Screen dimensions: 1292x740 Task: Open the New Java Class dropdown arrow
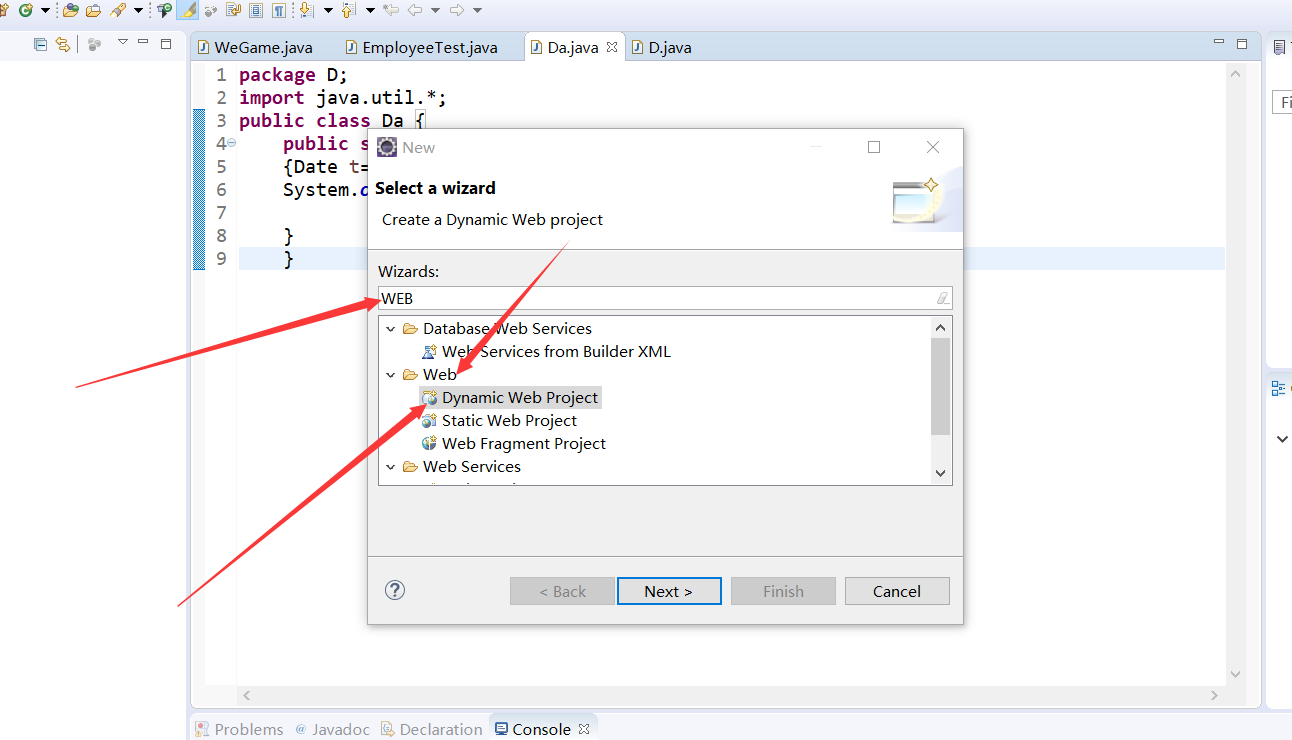coord(45,10)
